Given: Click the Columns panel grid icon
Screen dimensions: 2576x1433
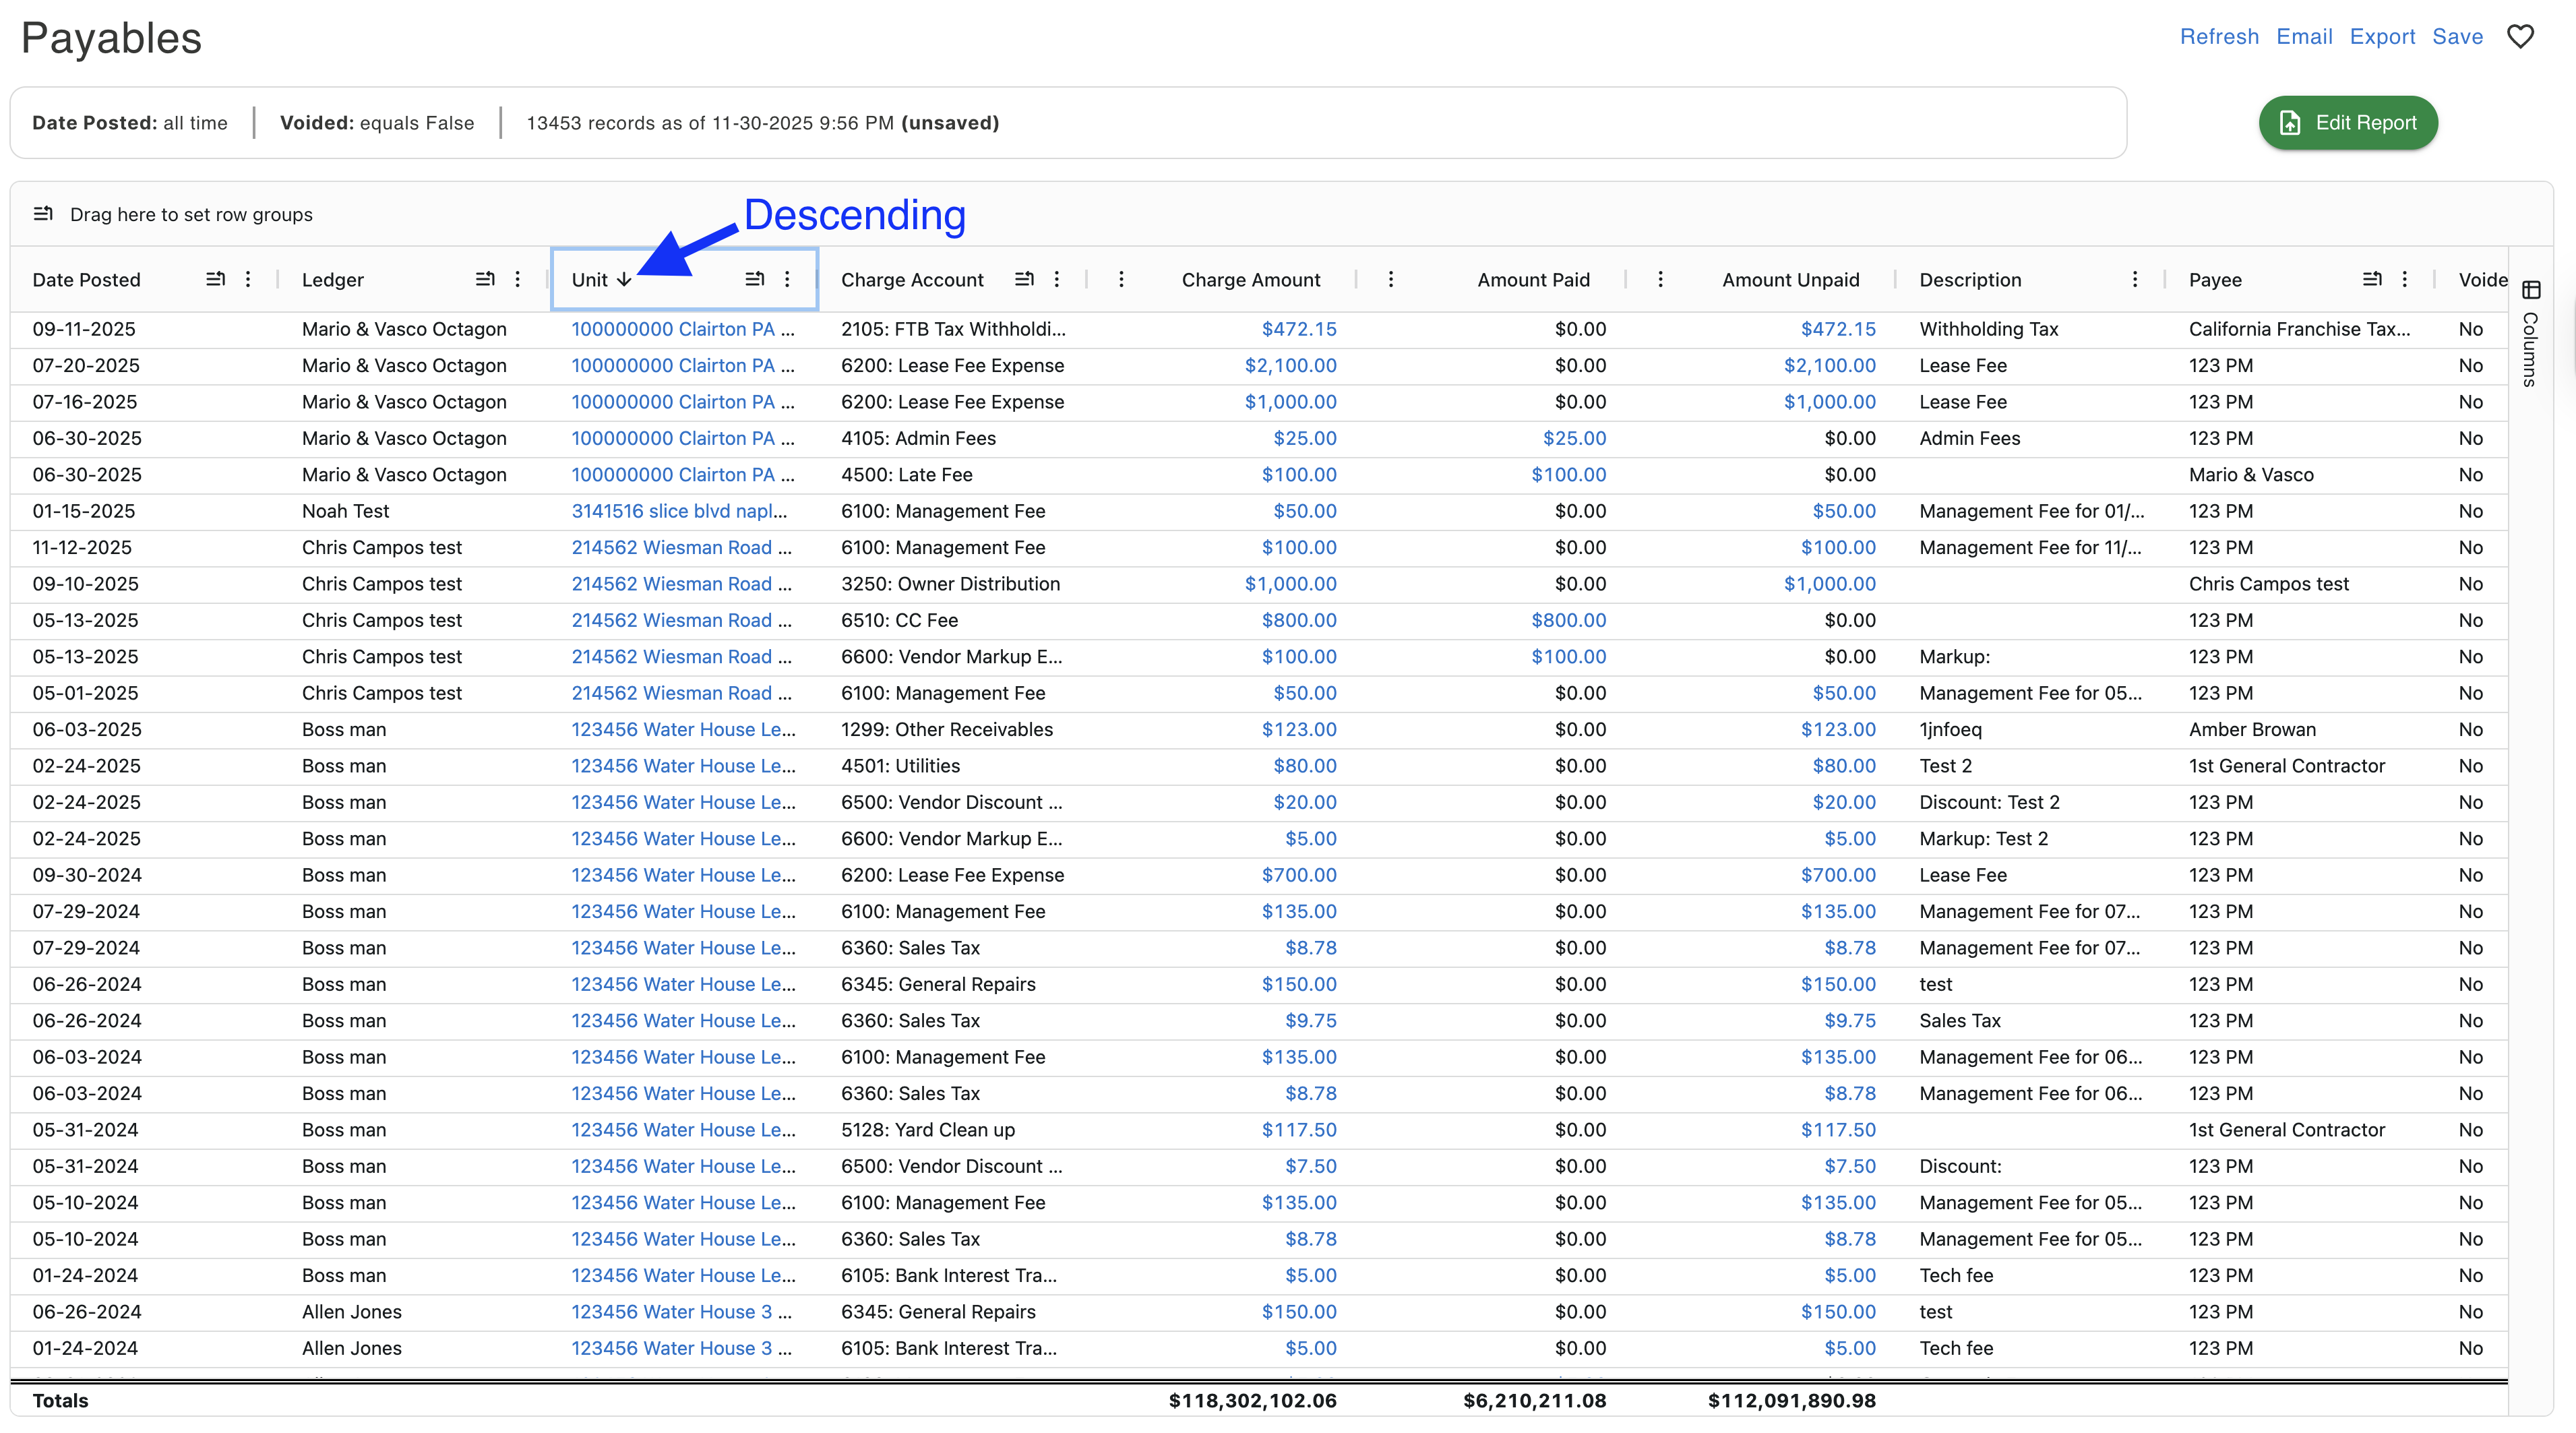Looking at the screenshot, I should point(2531,290).
